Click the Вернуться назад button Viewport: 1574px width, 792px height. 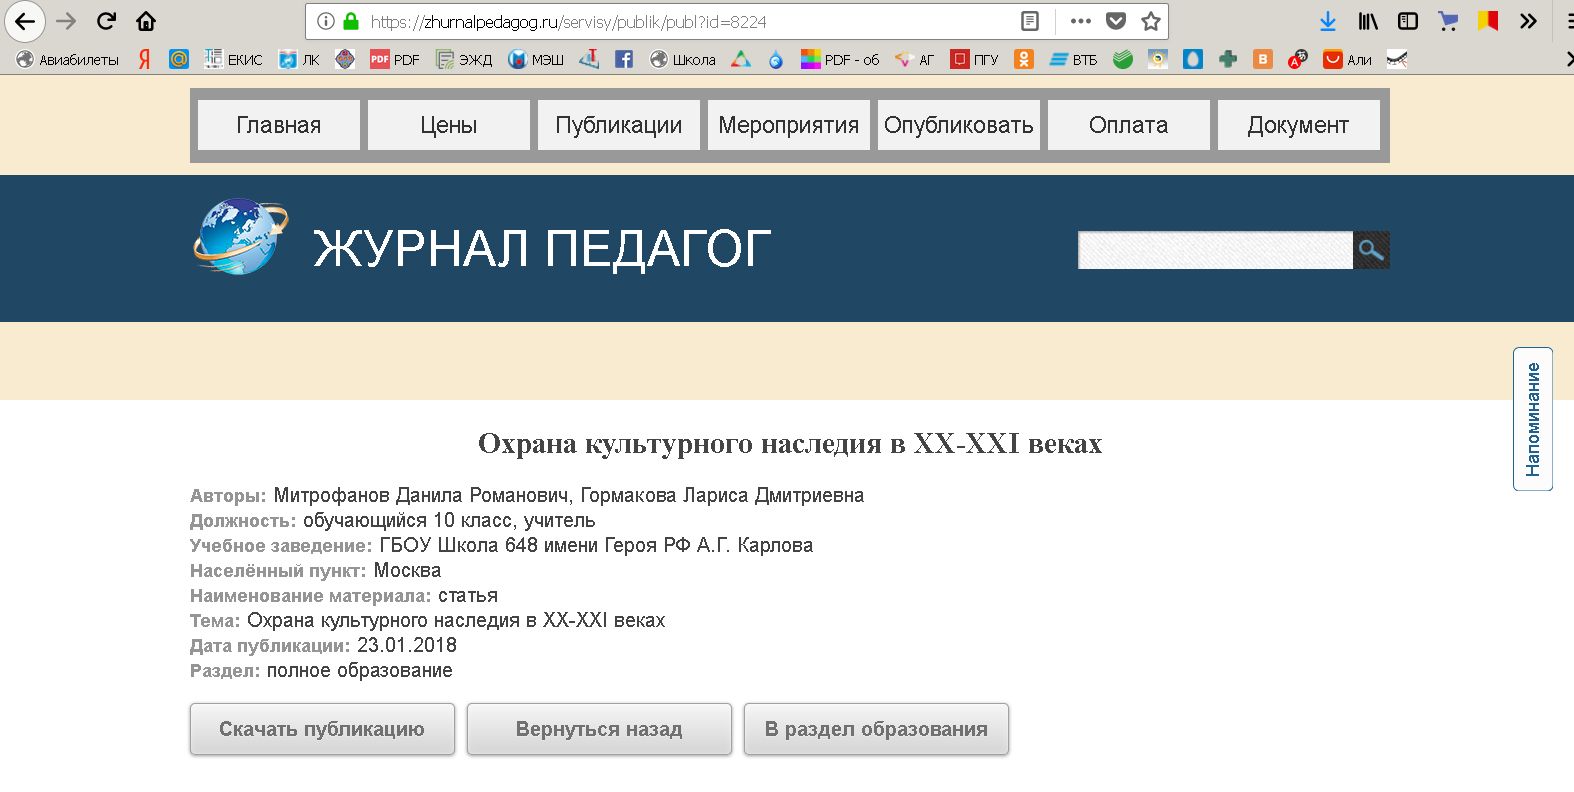[x=599, y=729]
